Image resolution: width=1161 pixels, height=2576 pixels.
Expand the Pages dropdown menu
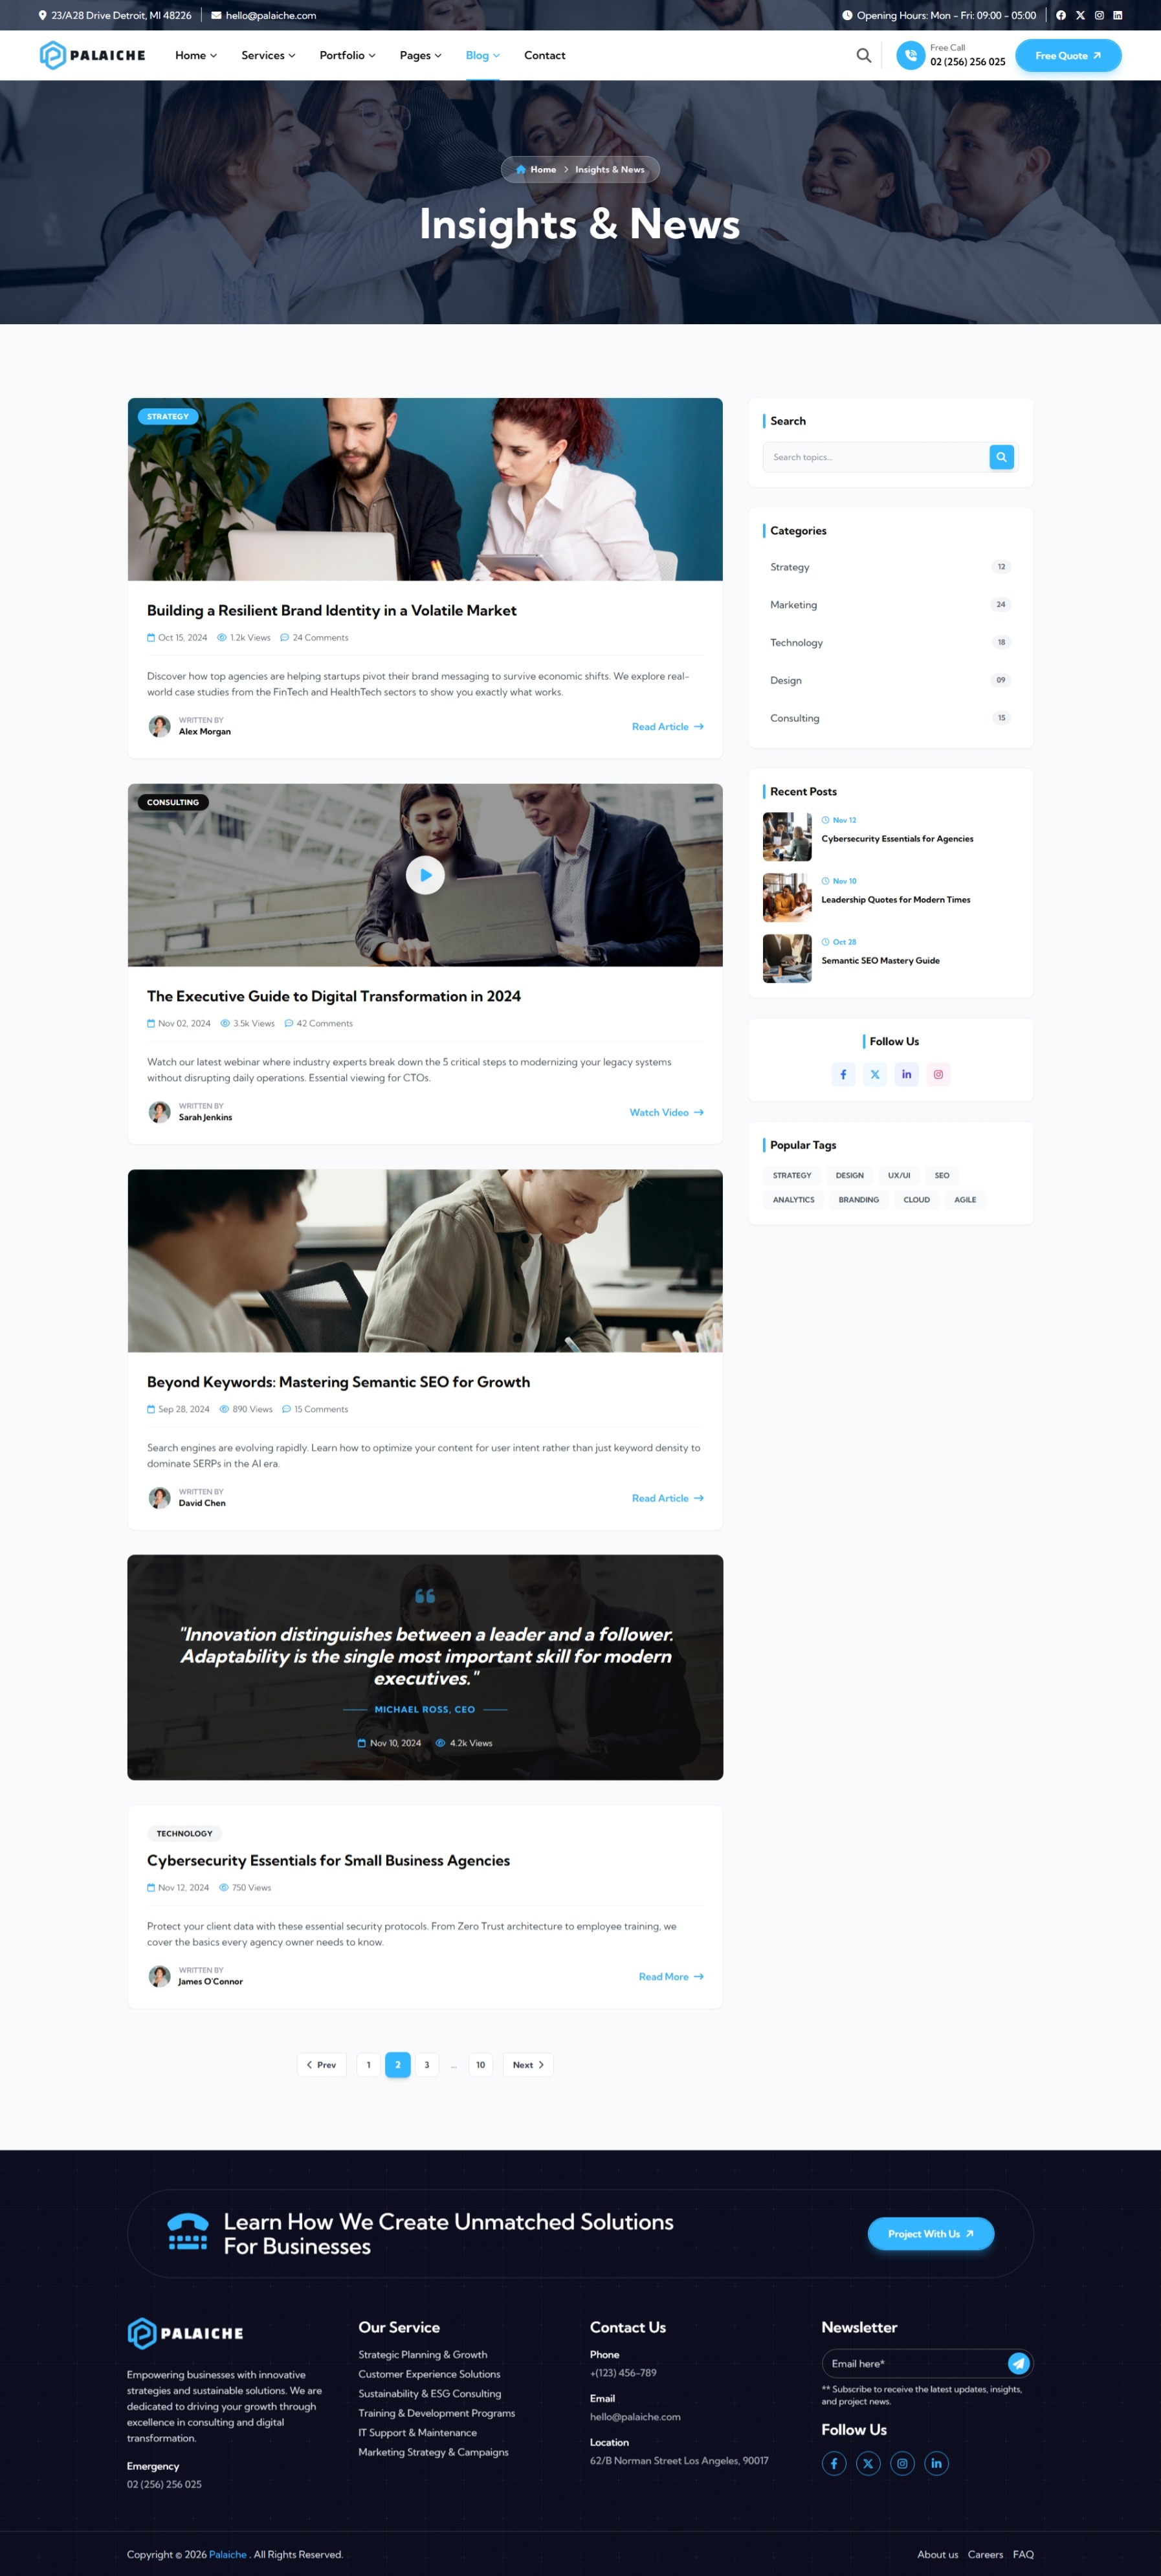[x=420, y=55]
